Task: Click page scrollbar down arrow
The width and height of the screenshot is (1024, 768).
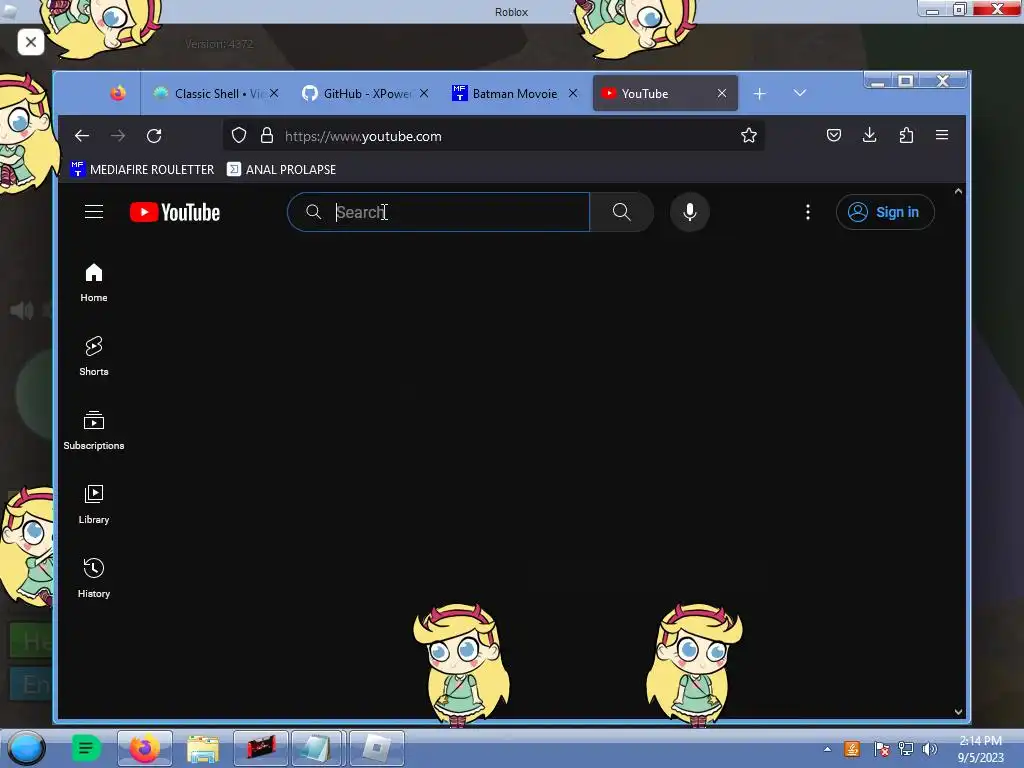Action: coord(958,712)
